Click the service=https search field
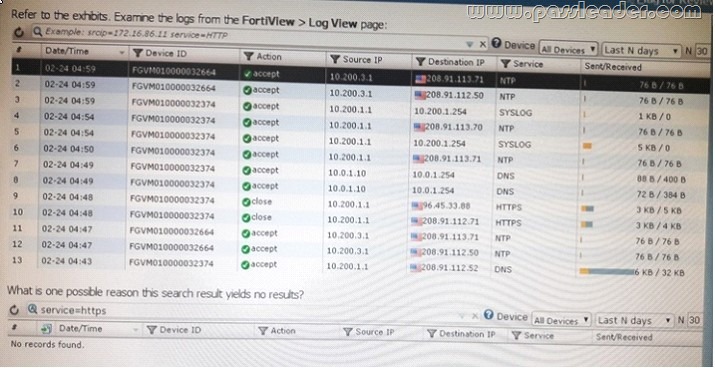Image resolution: width=715 pixels, height=368 pixels. point(242,311)
